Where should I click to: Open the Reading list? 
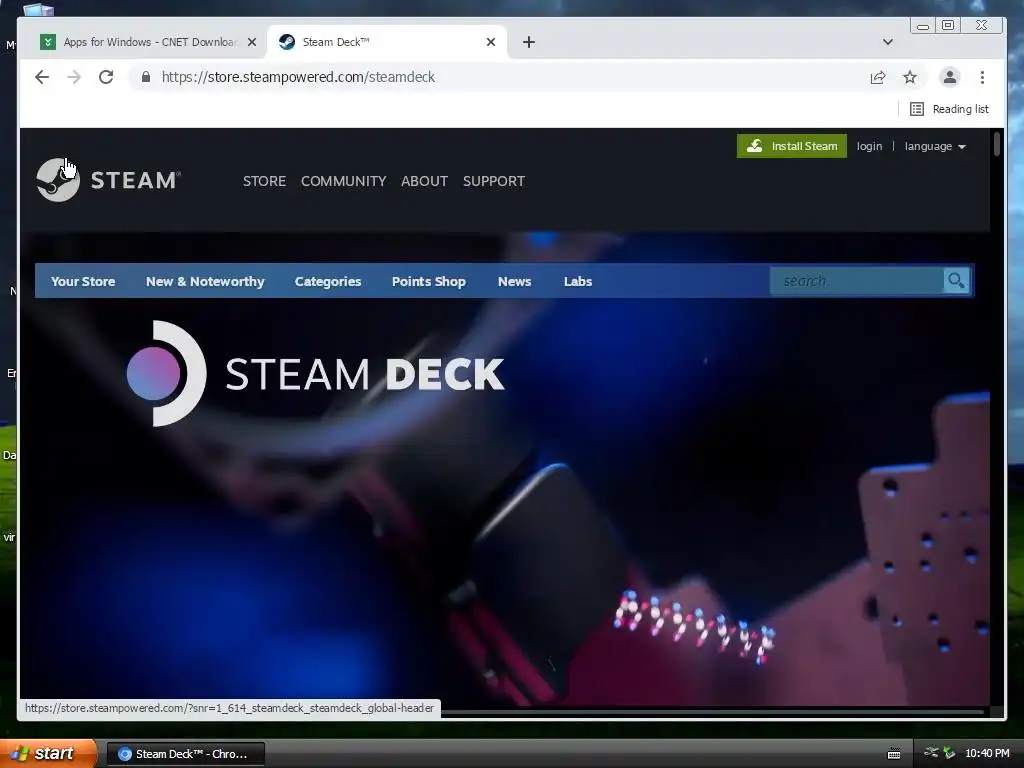(950, 109)
